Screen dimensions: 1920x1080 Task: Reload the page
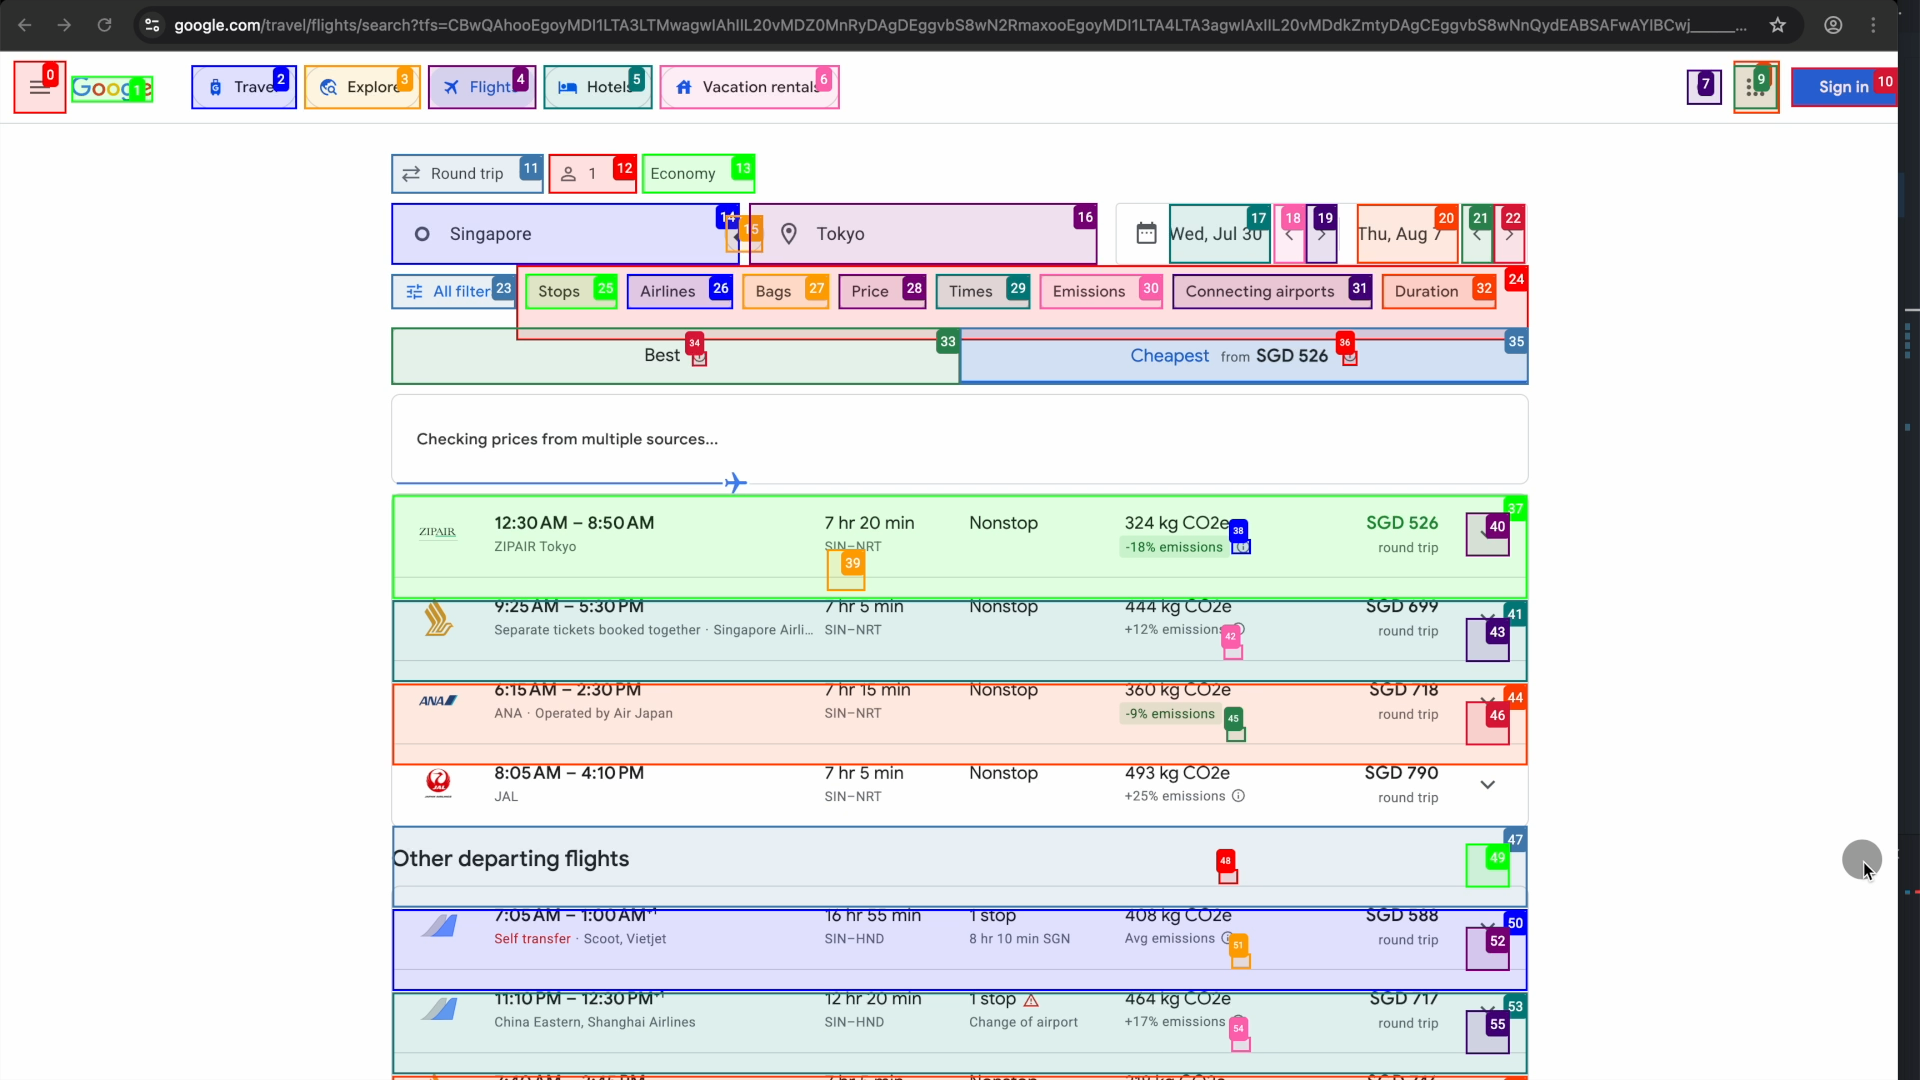104,25
